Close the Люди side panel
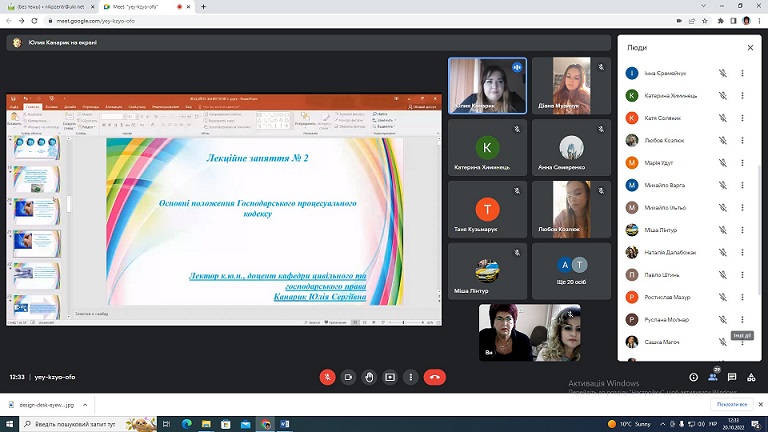The image size is (768, 432). (x=750, y=48)
